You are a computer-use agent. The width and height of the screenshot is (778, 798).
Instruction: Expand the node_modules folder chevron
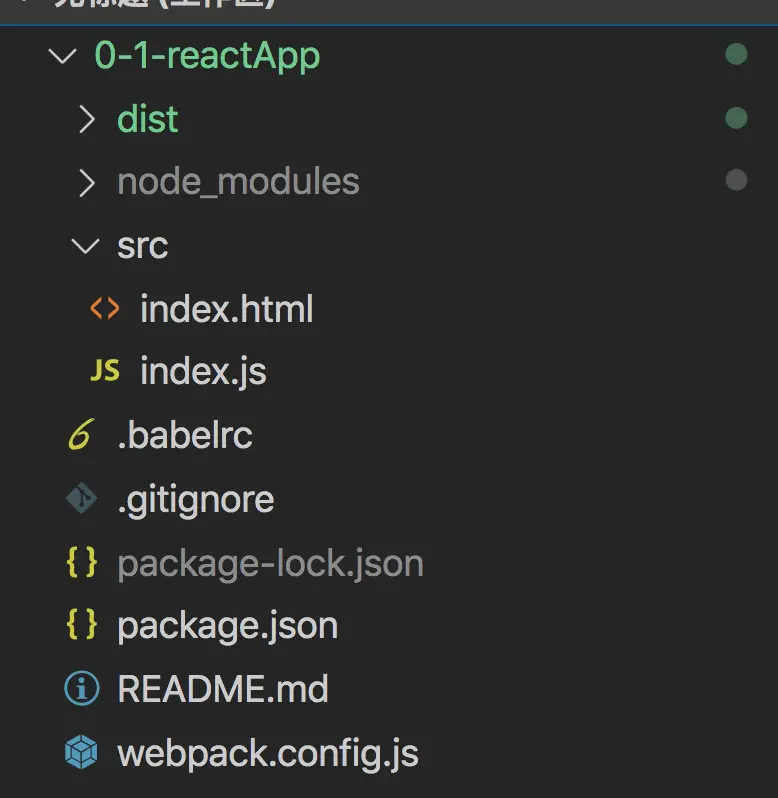coord(87,182)
